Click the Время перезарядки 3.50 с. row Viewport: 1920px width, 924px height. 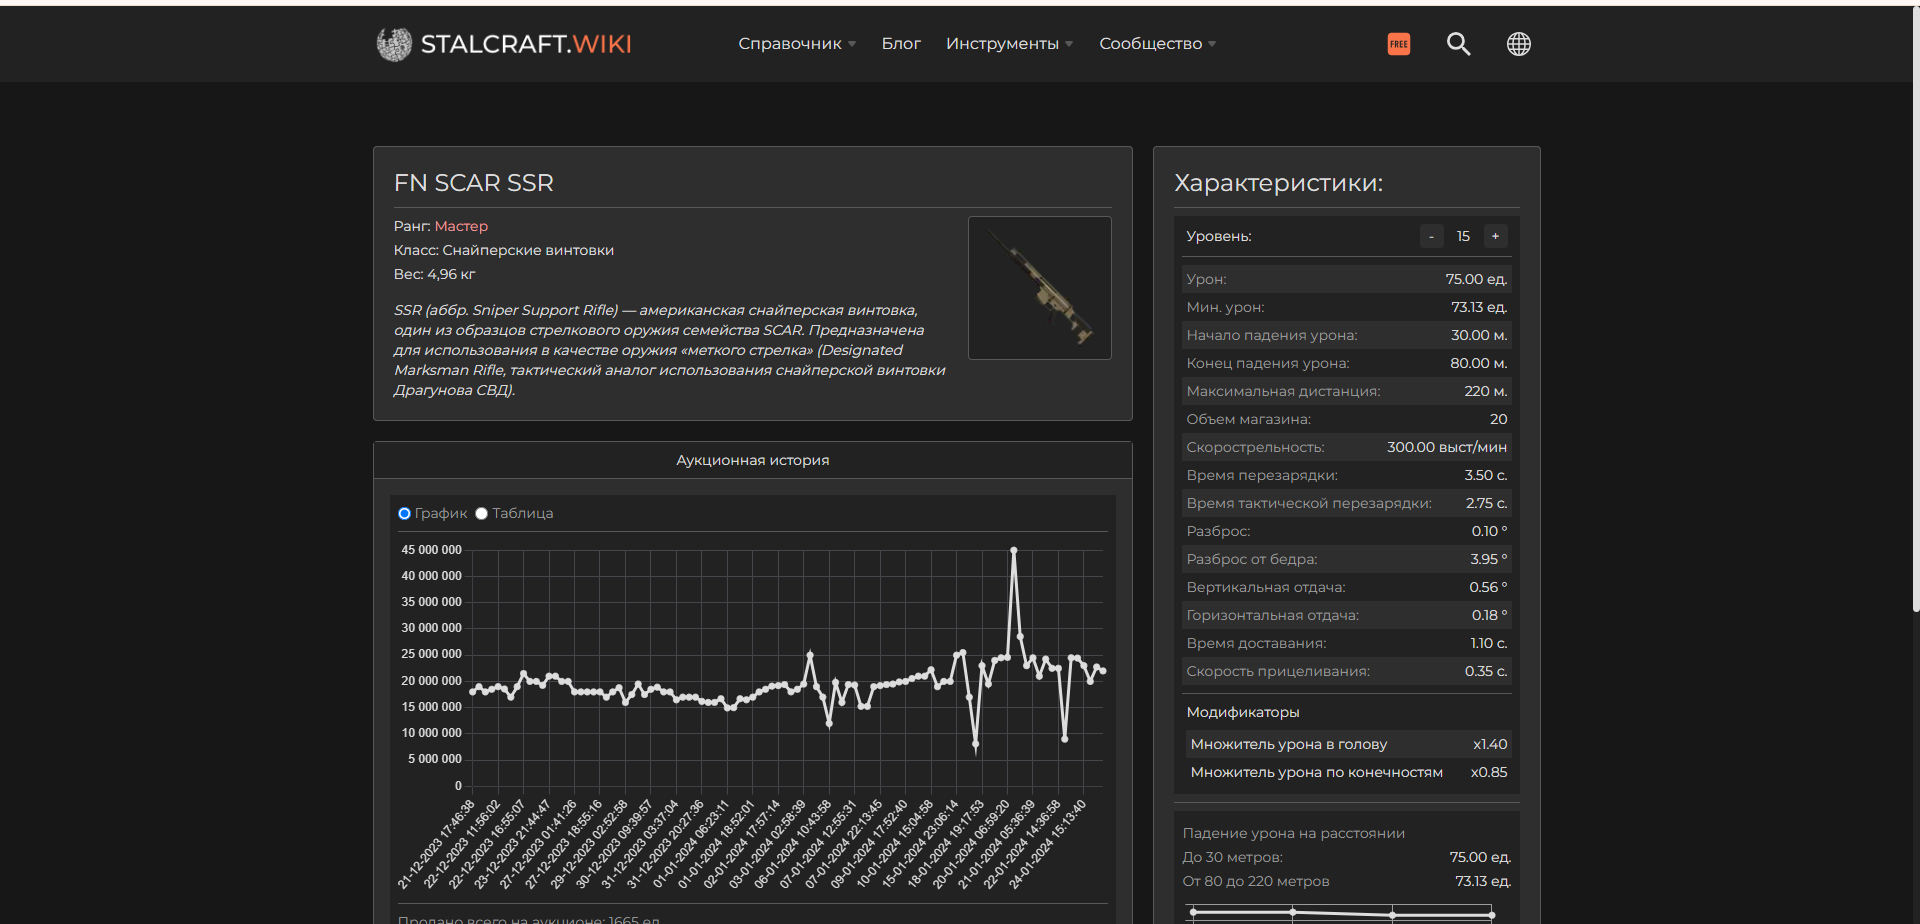(1346, 475)
